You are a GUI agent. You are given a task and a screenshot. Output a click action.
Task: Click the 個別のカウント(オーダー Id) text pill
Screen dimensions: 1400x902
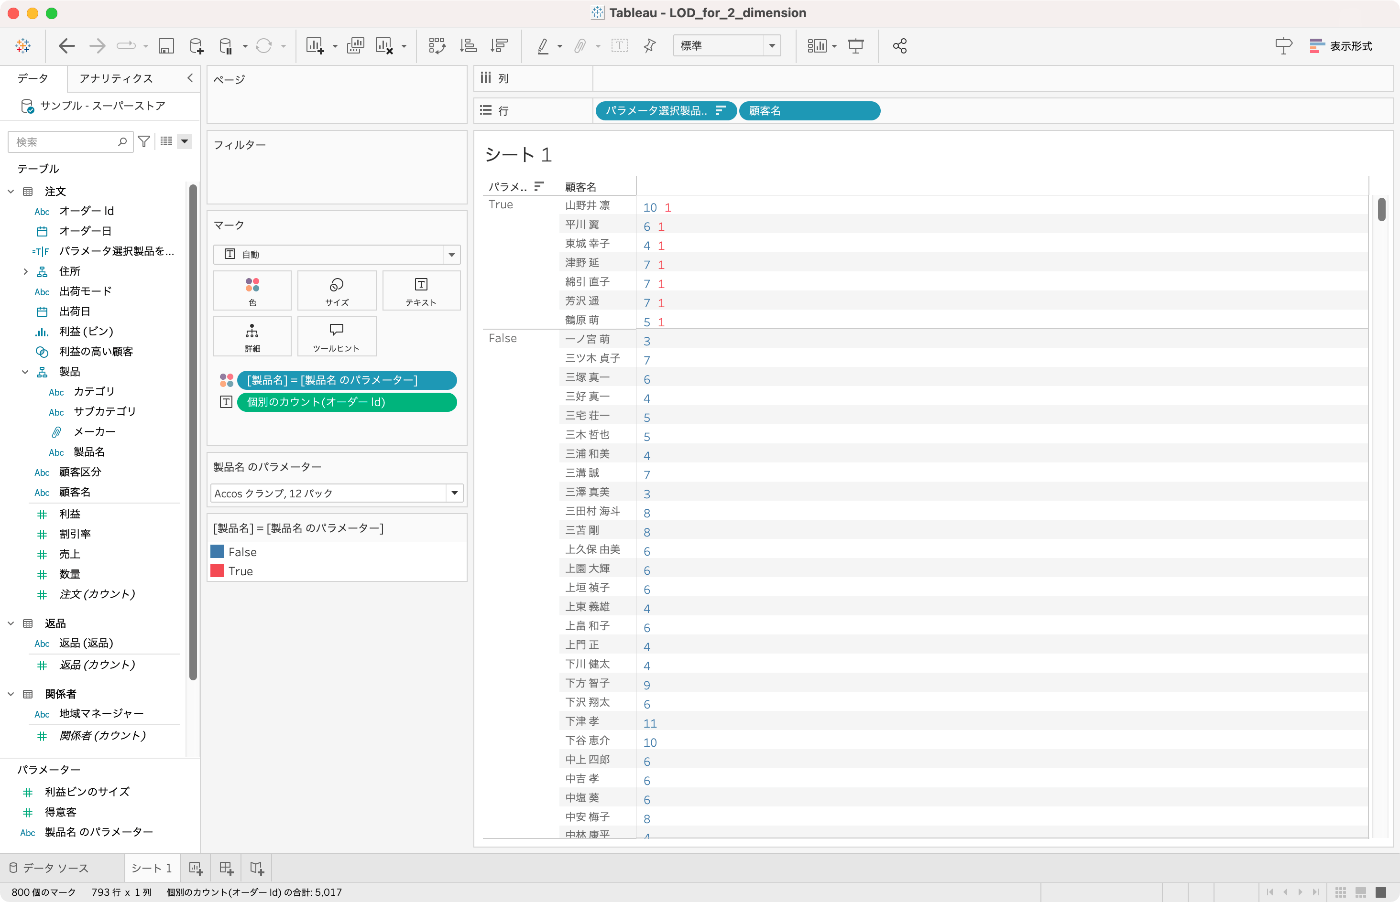point(347,402)
